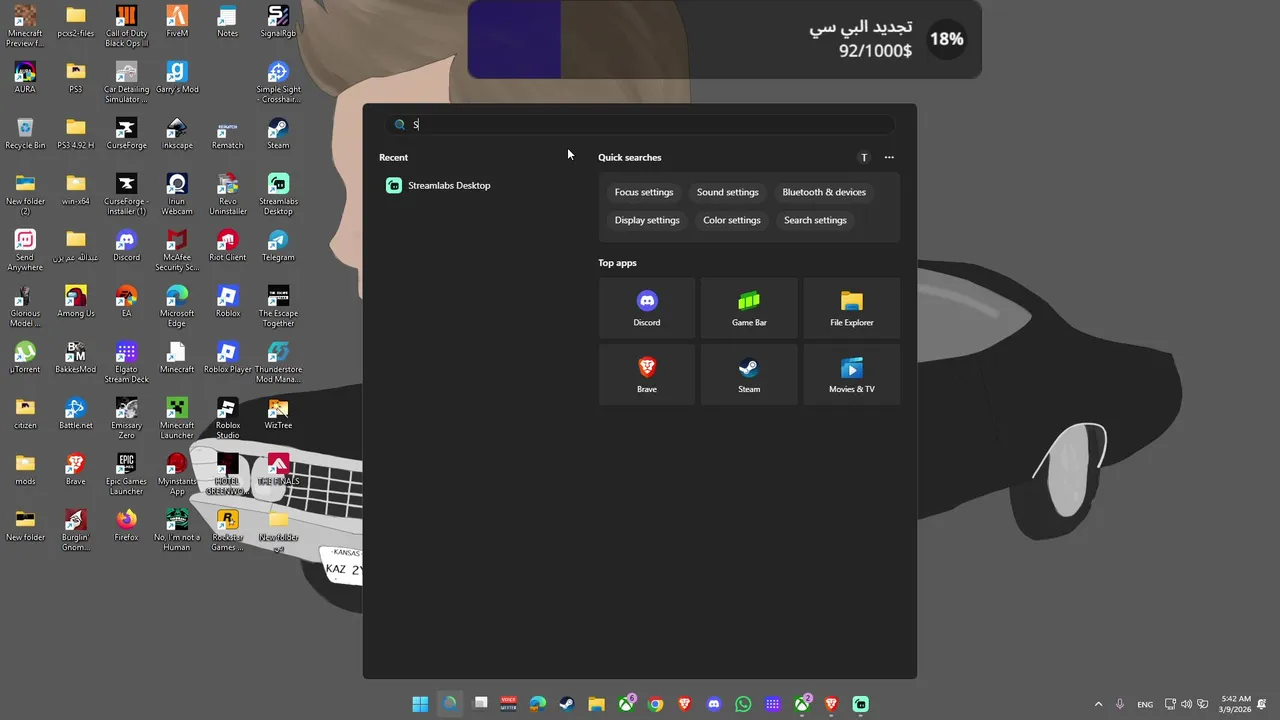Click the Windows Start button on the taskbar
This screenshot has width=1280, height=720.
(x=421, y=704)
